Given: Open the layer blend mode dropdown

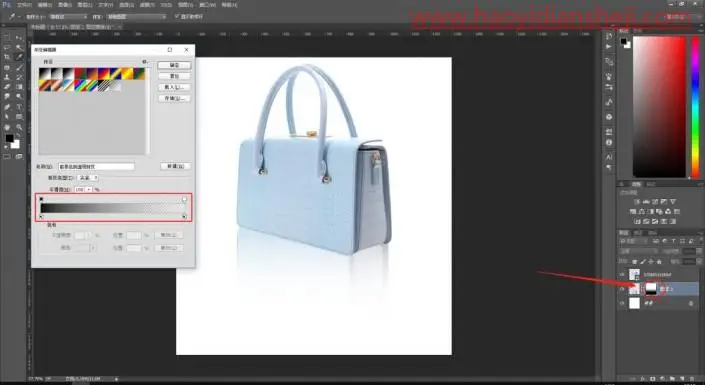Looking at the screenshot, I should point(638,251).
